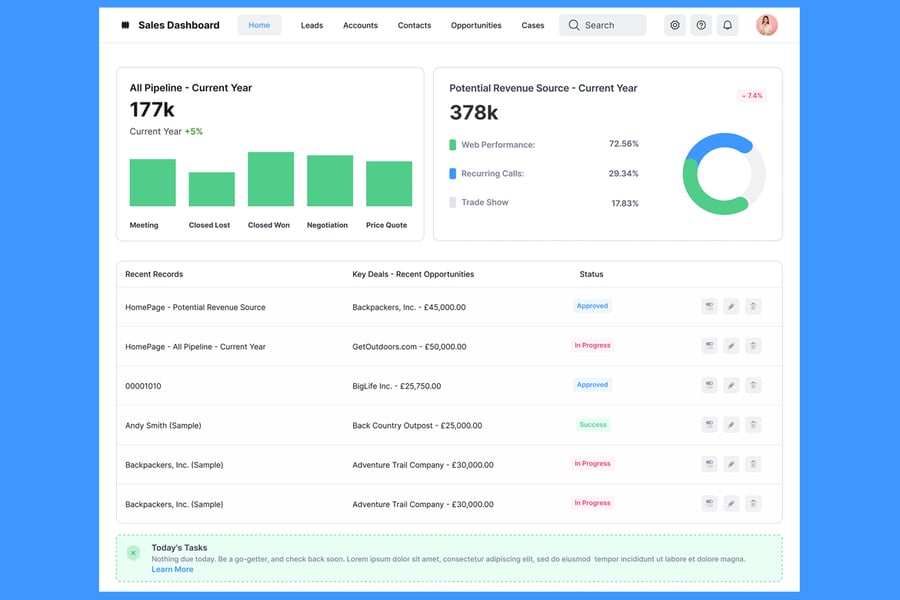Toggle the switch on GetOutdoors.com row

709,346
